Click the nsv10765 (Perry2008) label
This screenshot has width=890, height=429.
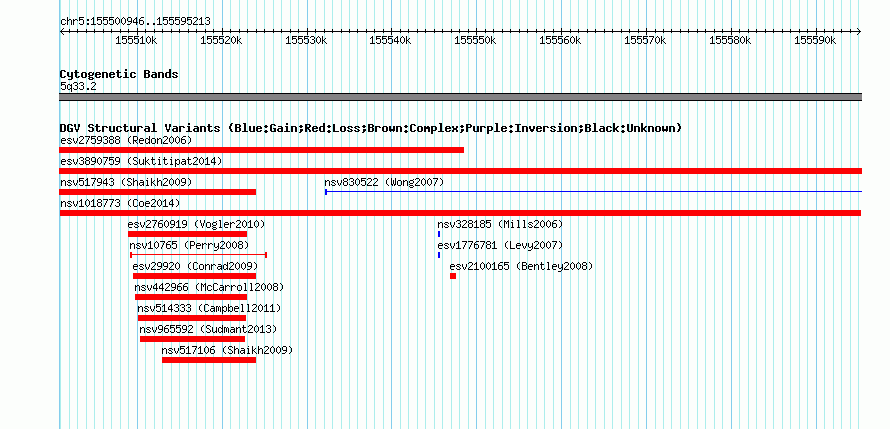click(x=189, y=245)
